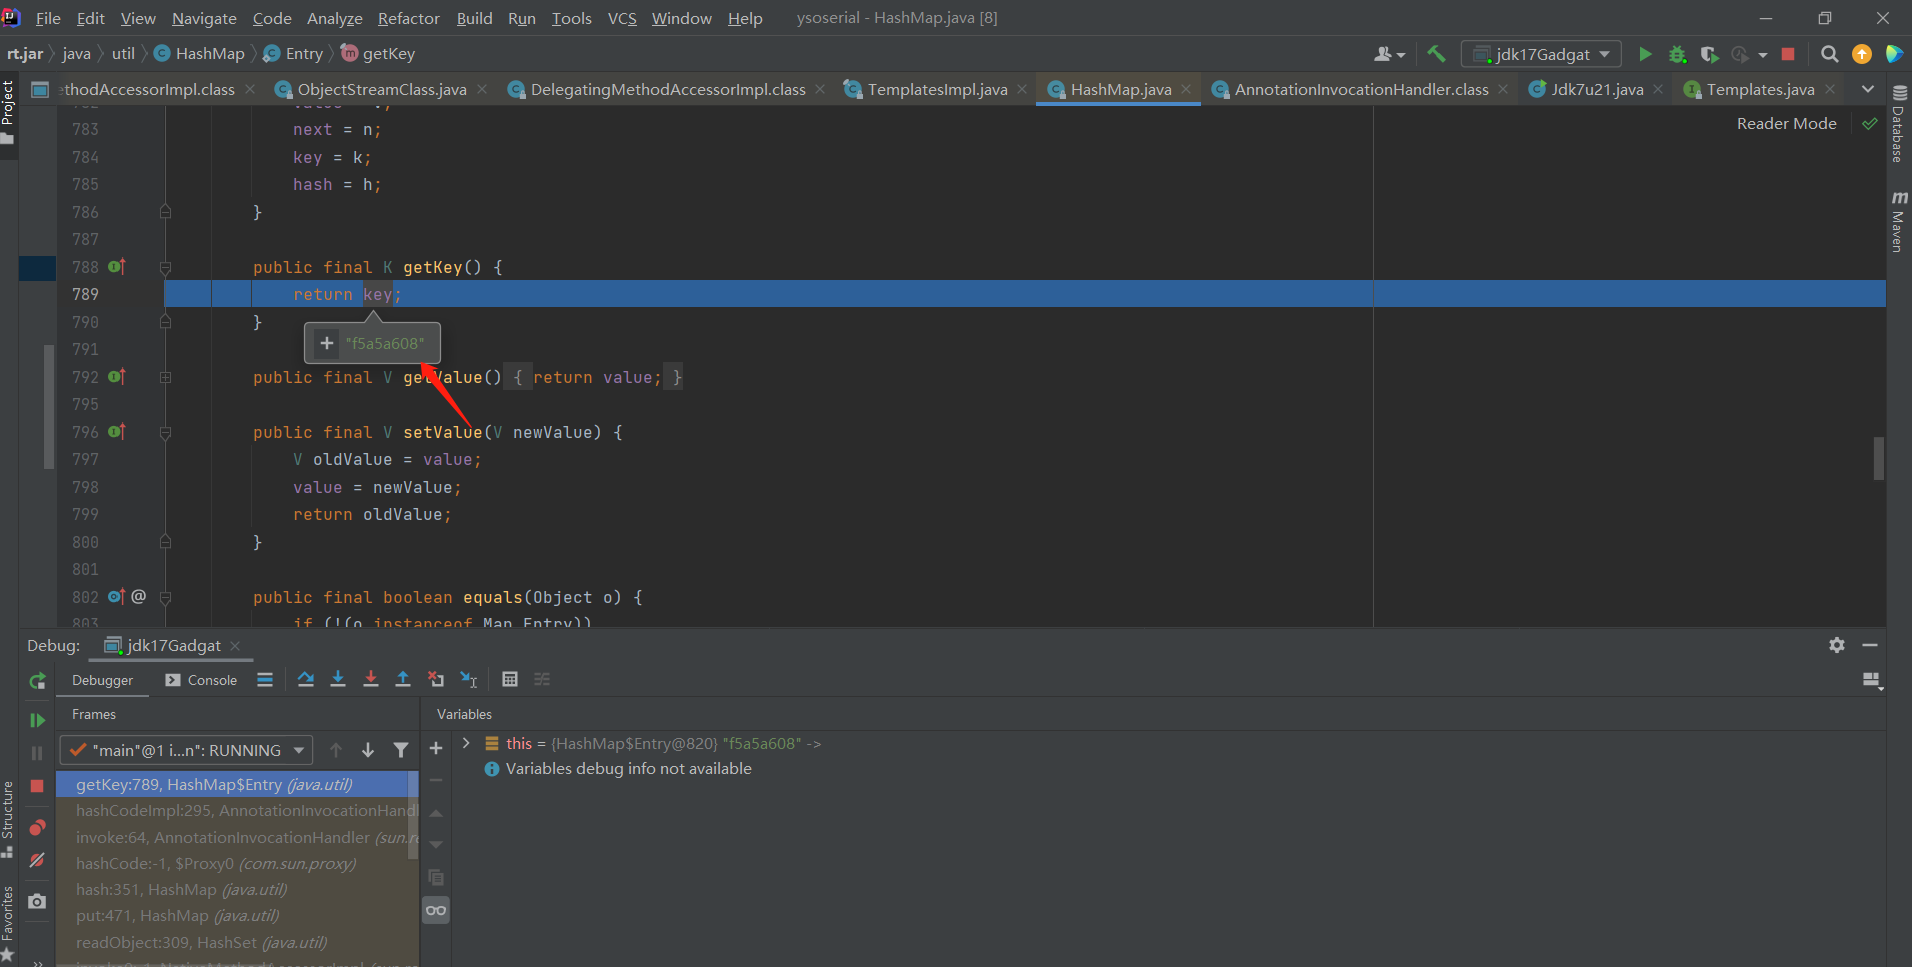Expand the 'this' variable node
Viewport: 1912px width, 967px height.
click(466, 743)
